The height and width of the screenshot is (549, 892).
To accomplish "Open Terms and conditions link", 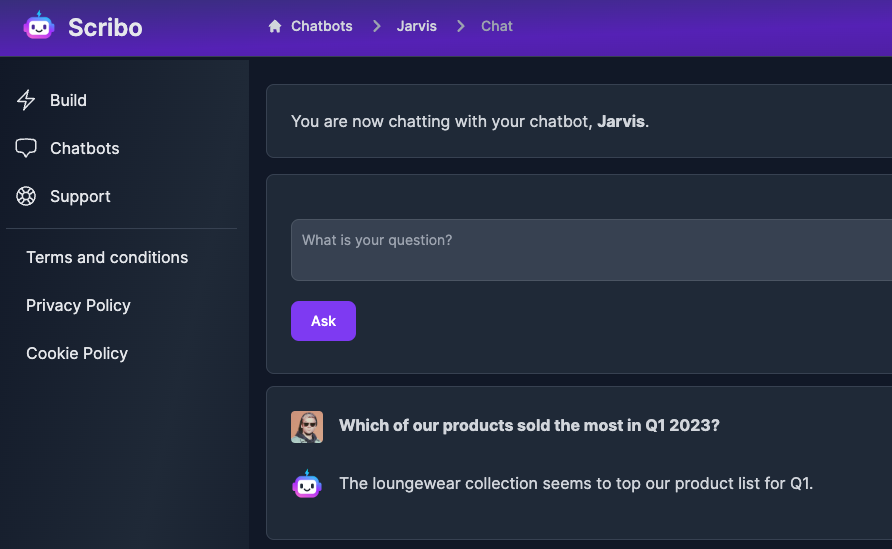I will [x=107, y=257].
